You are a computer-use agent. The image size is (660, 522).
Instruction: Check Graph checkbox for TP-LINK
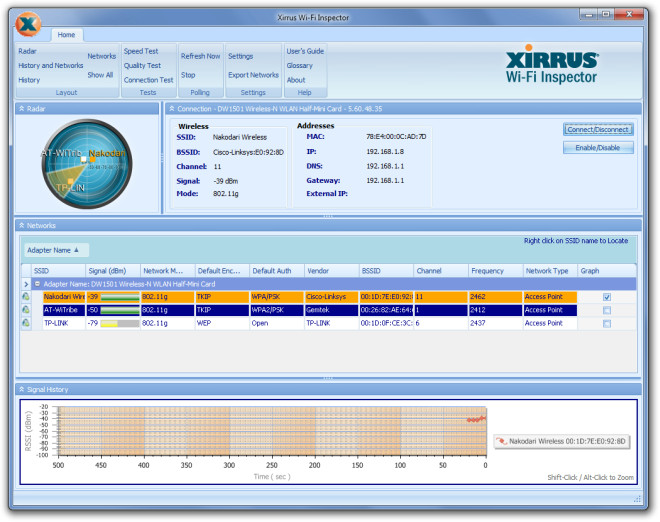click(607, 323)
